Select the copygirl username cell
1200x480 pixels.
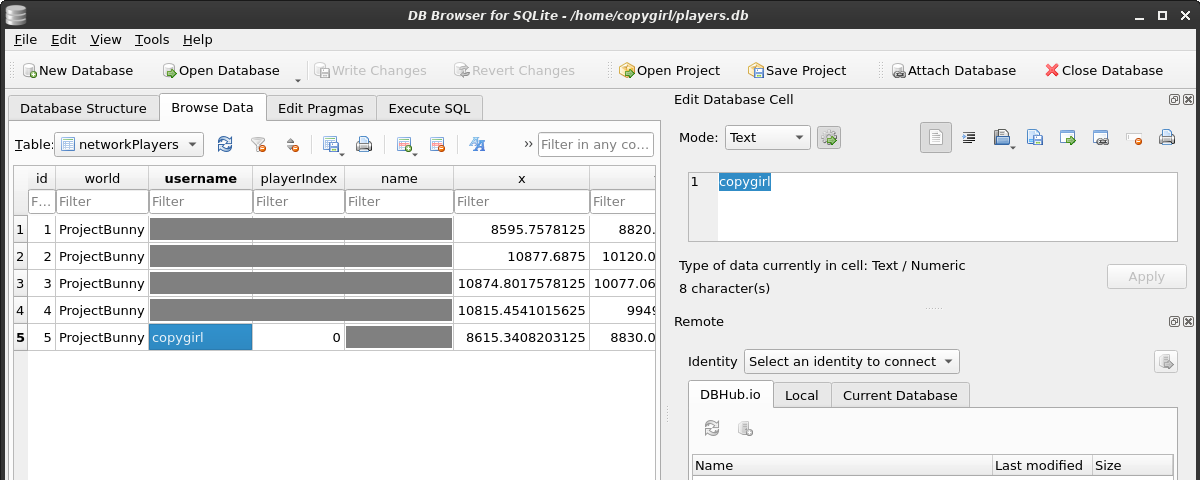point(201,337)
